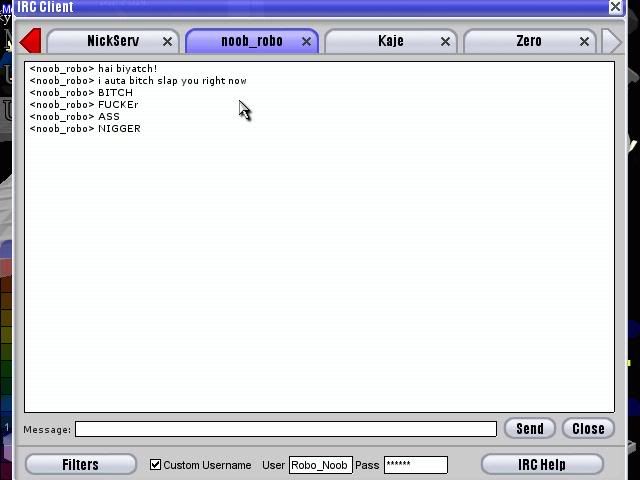
Task: Open the Kaje chat tab
Action: (391, 41)
